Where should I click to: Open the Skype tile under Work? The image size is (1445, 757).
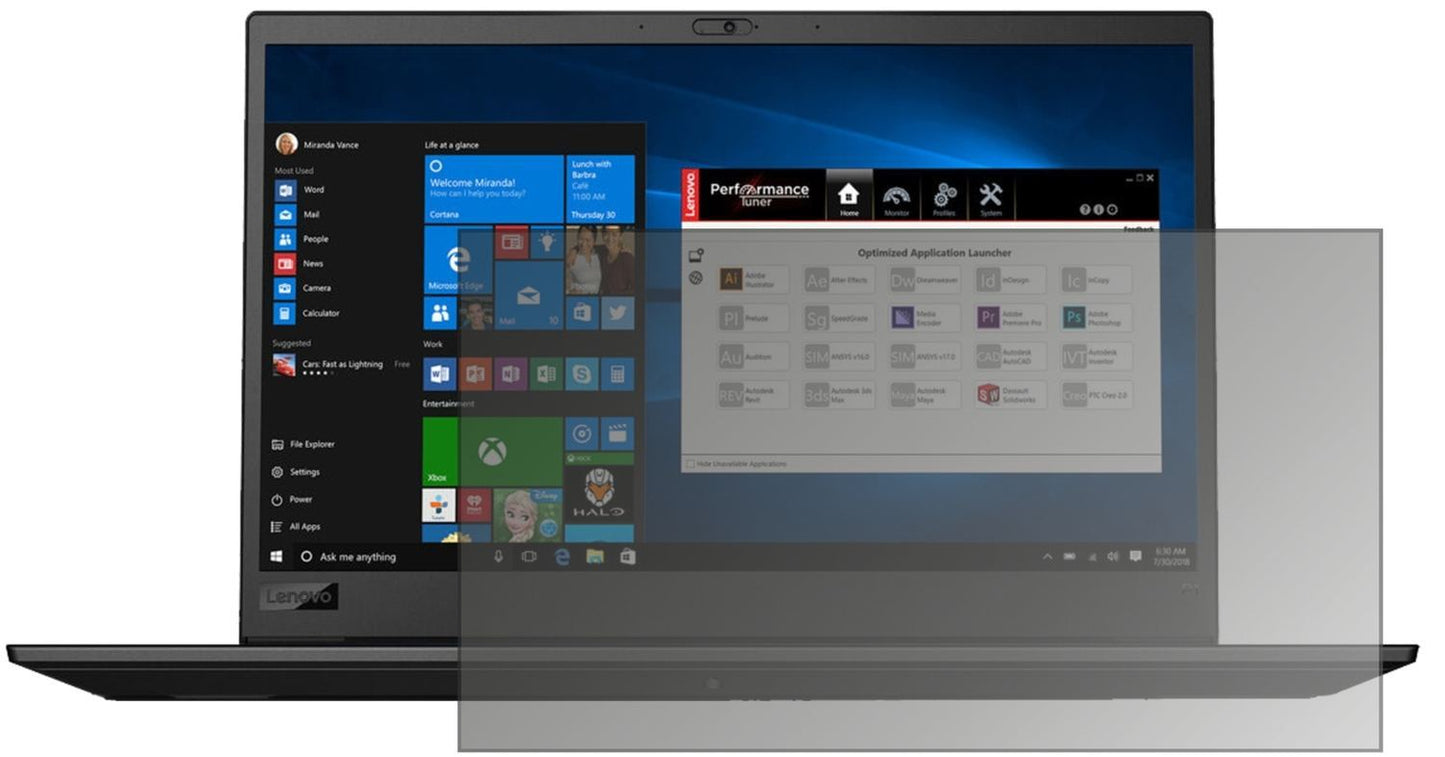[581, 374]
